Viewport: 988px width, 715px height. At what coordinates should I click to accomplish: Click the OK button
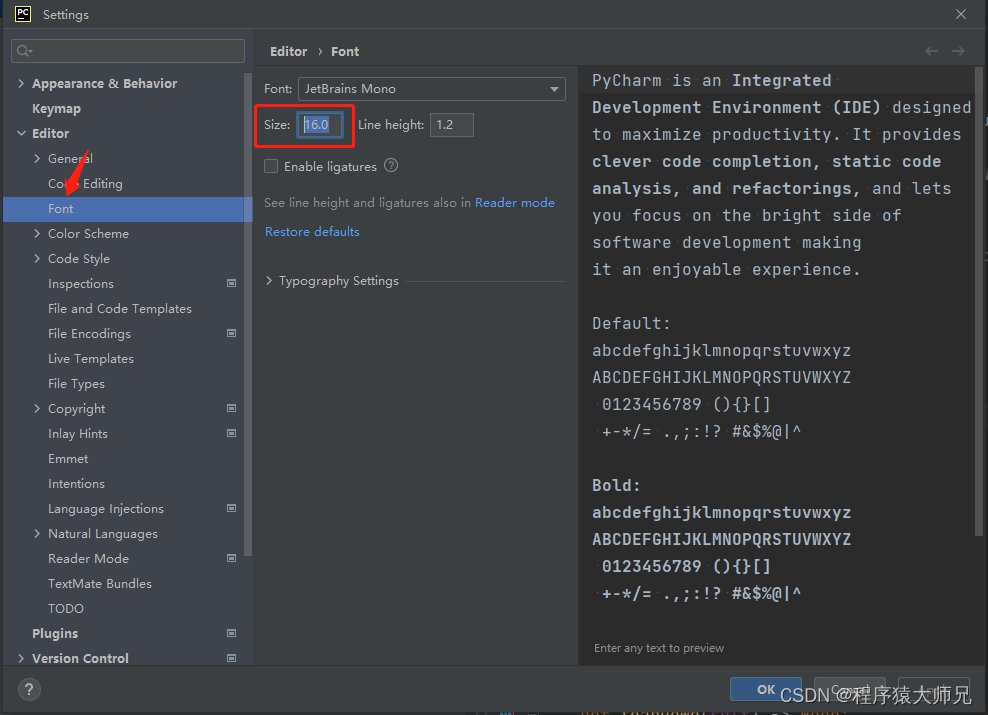766,689
